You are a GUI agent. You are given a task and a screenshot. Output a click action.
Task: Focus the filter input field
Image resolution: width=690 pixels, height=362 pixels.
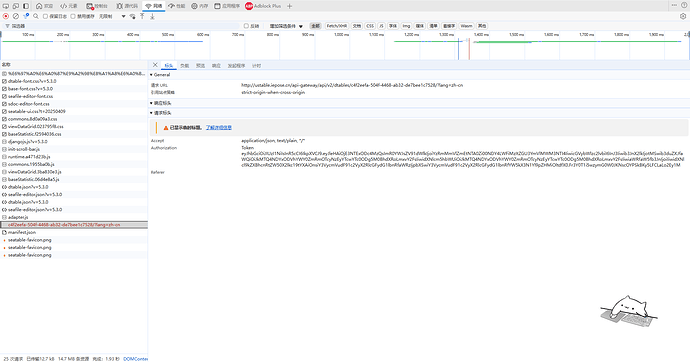[123, 26]
